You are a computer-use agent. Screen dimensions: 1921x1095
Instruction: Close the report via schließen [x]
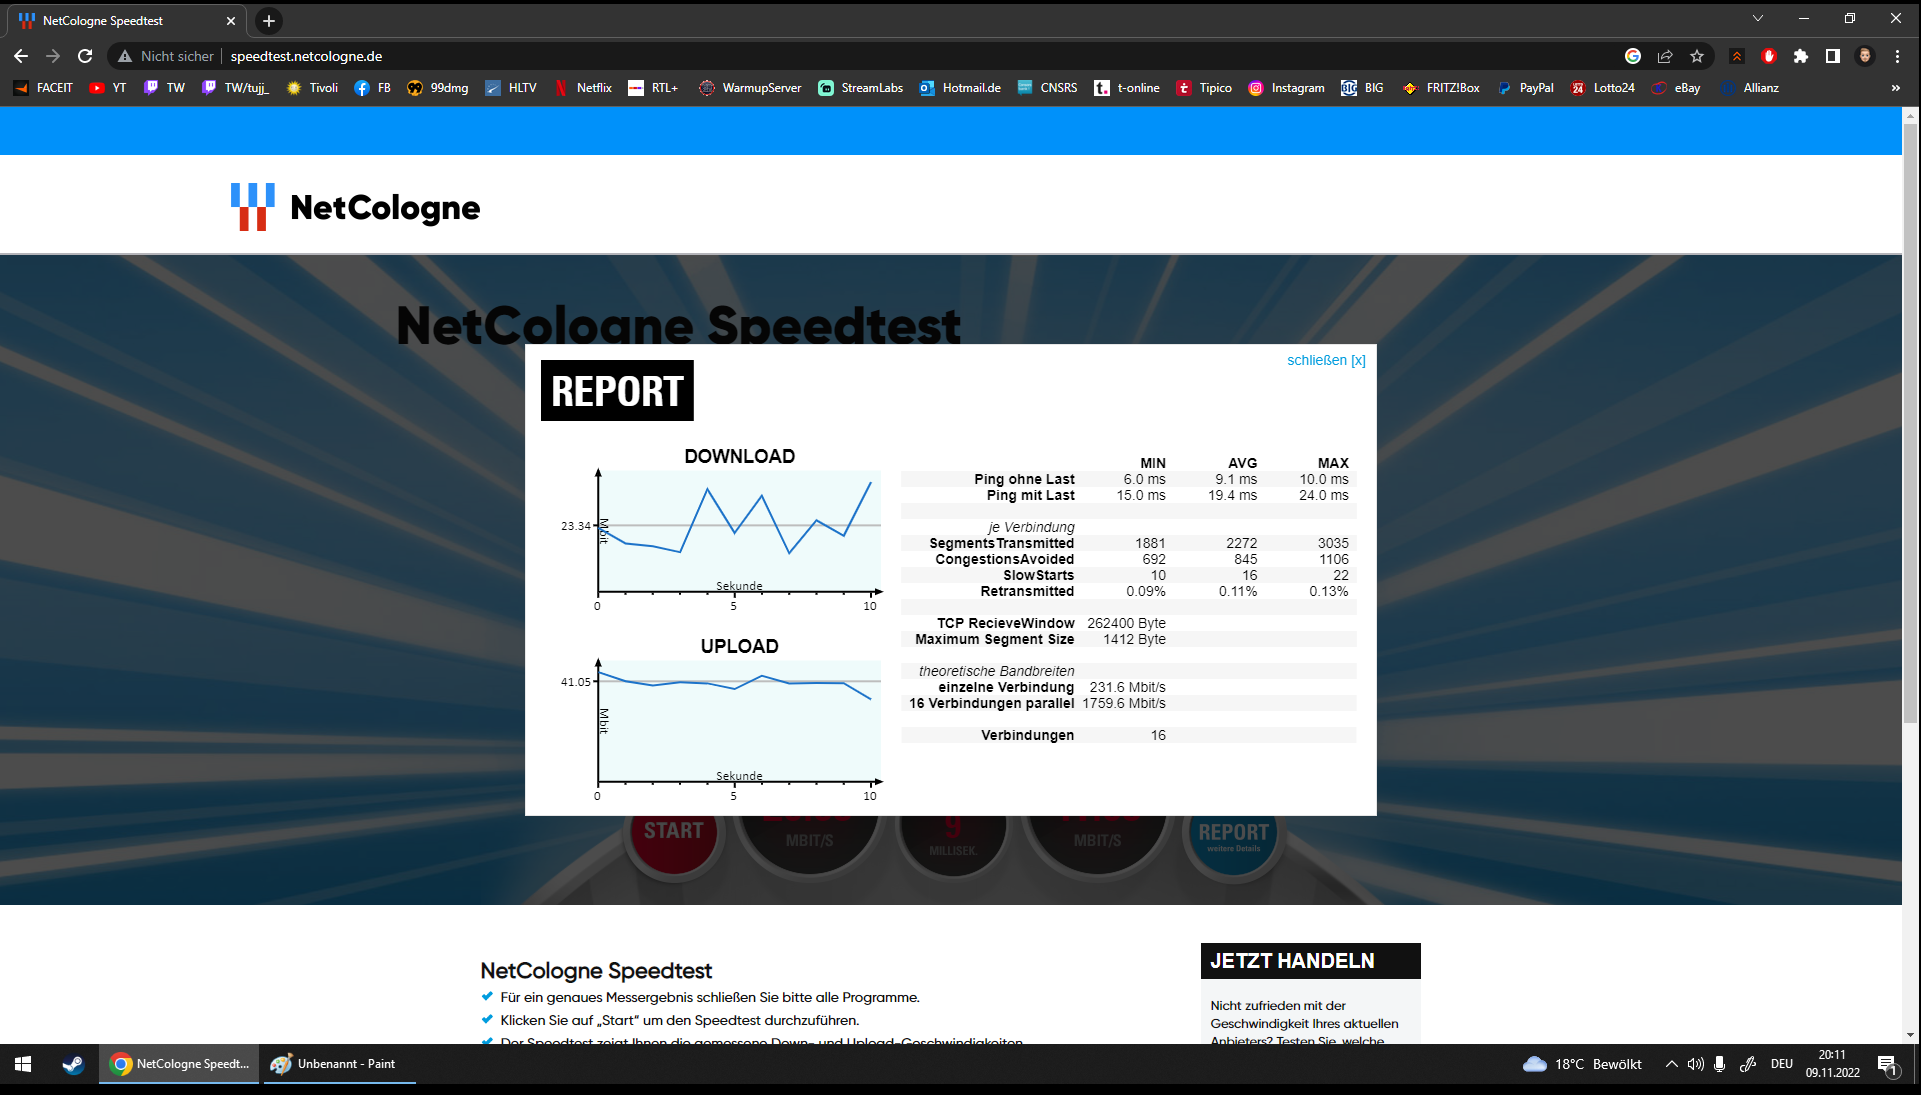[1325, 360]
